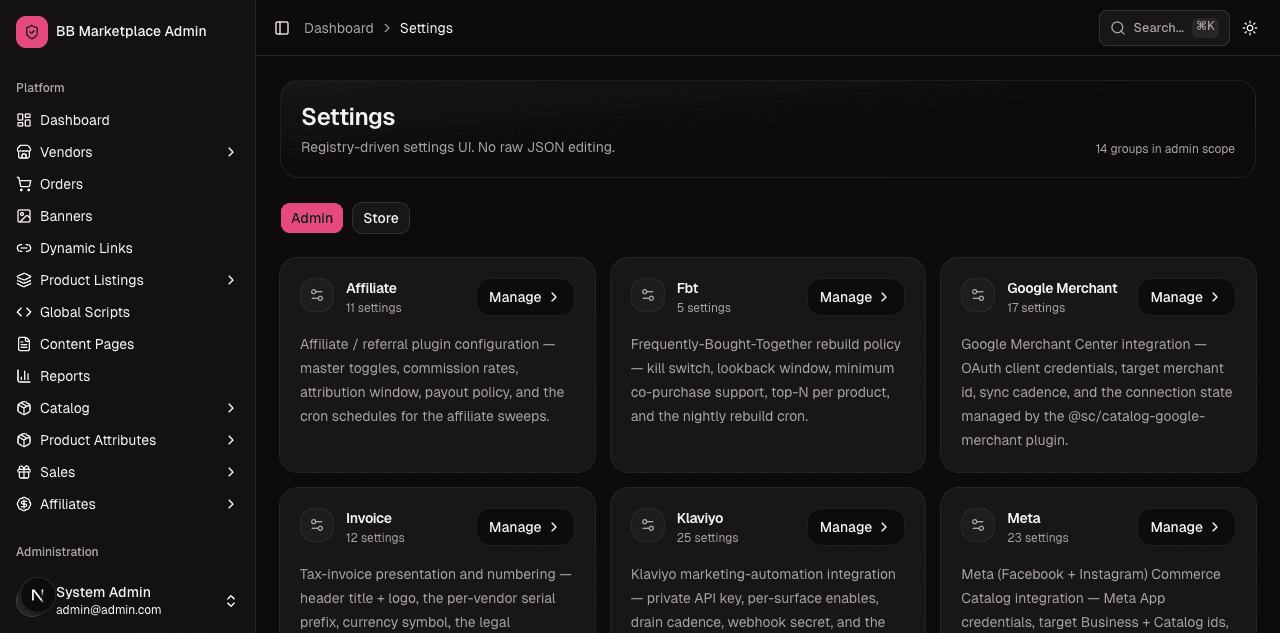Click the Sales gift icon
The height and width of the screenshot is (633, 1280).
tap(24, 472)
